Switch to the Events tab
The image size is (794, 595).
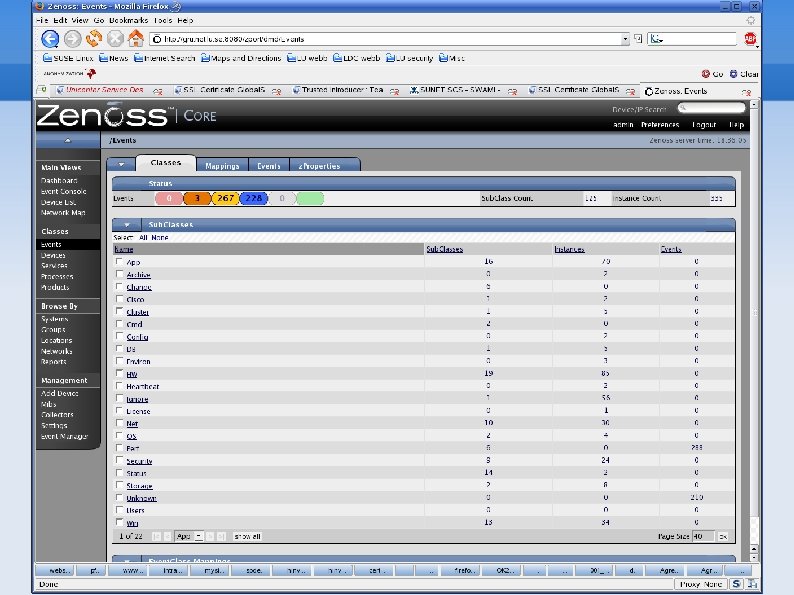click(268, 166)
